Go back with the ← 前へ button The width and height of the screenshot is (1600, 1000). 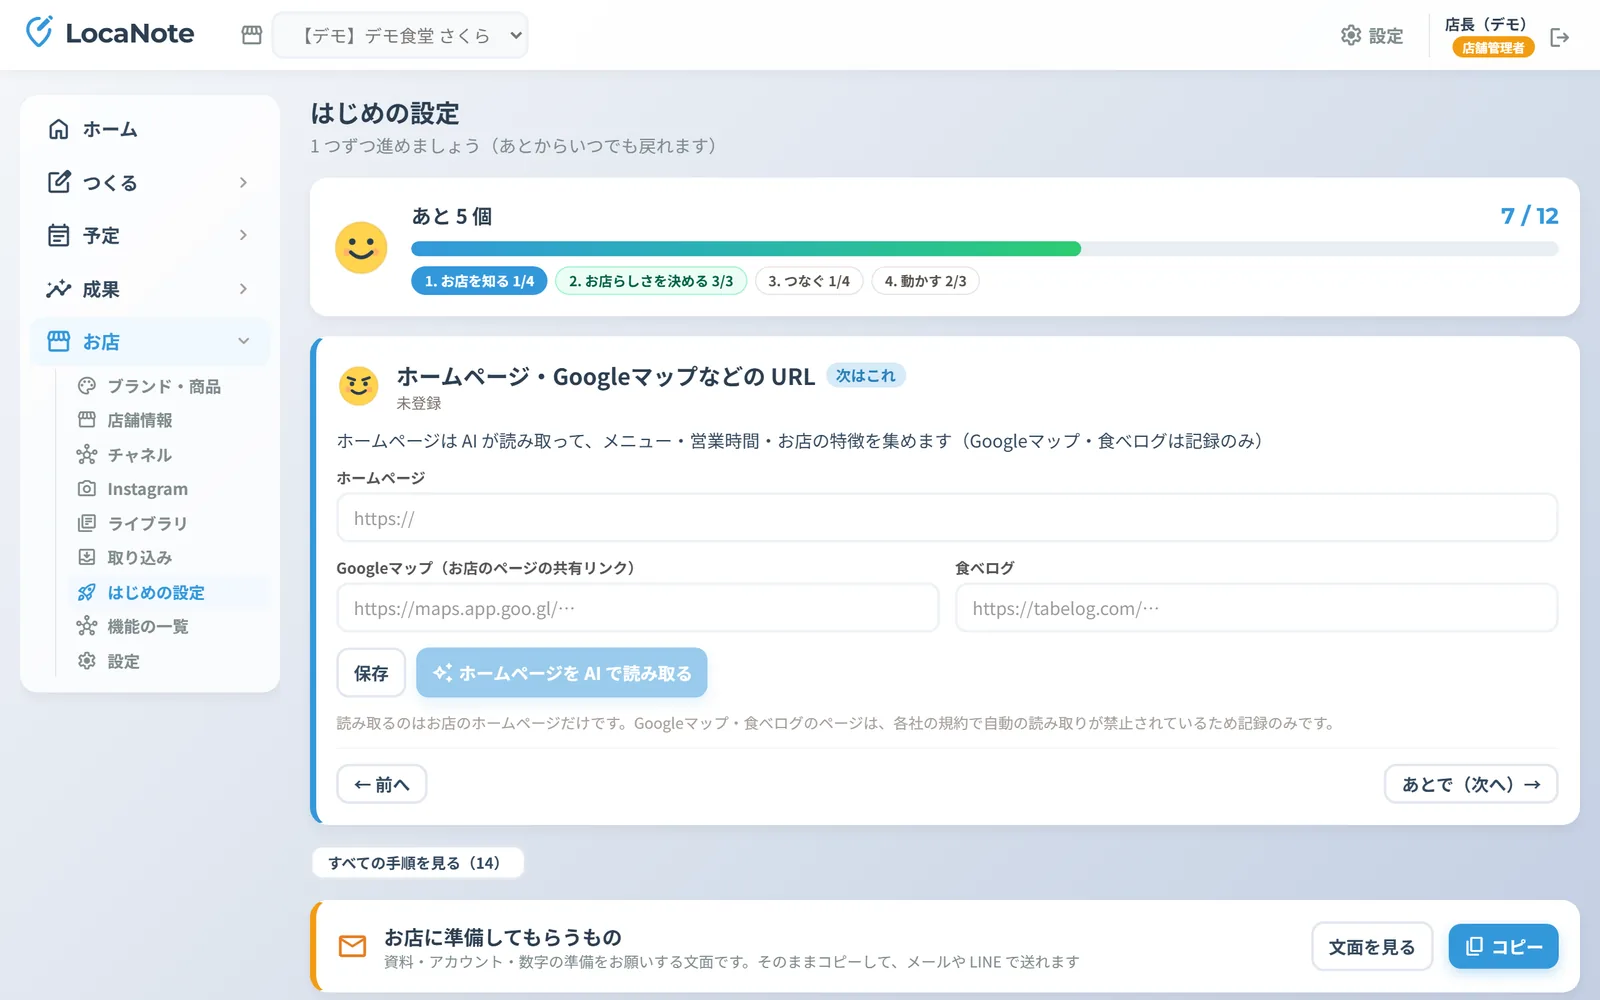[x=382, y=784]
